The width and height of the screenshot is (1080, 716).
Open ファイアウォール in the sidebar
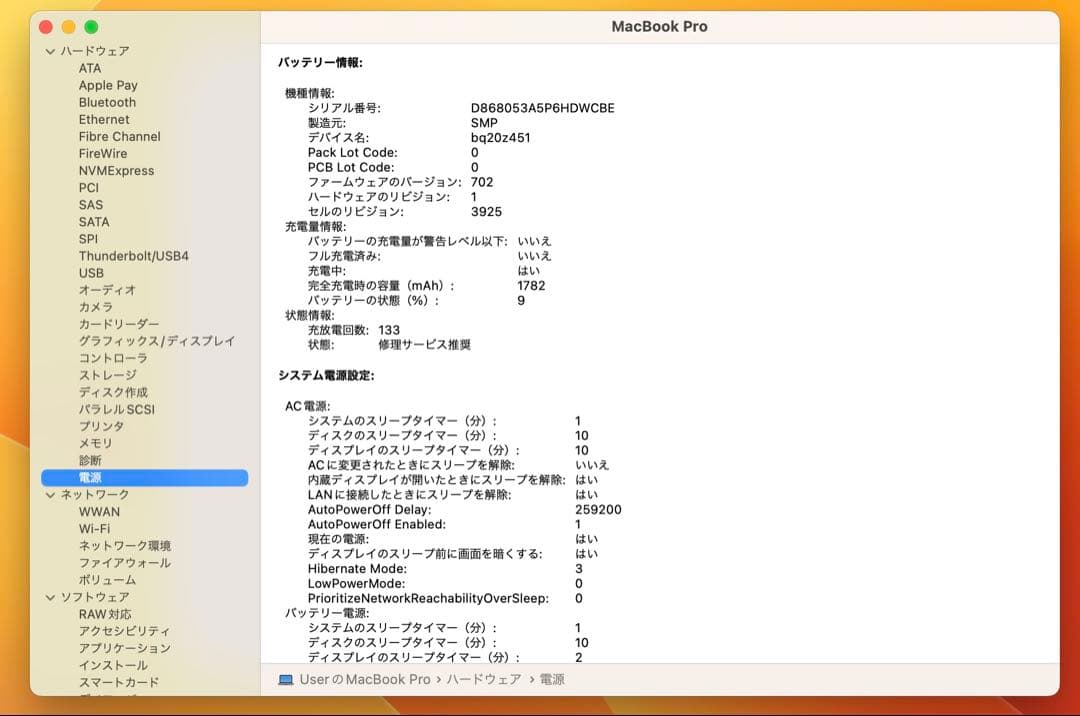(125, 563)
